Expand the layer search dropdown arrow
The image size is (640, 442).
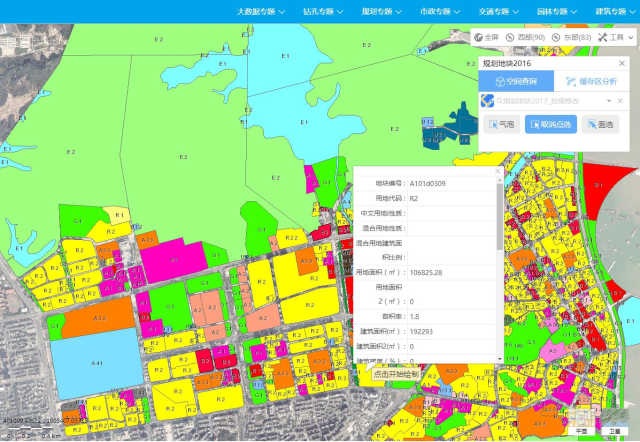point(606,101)
